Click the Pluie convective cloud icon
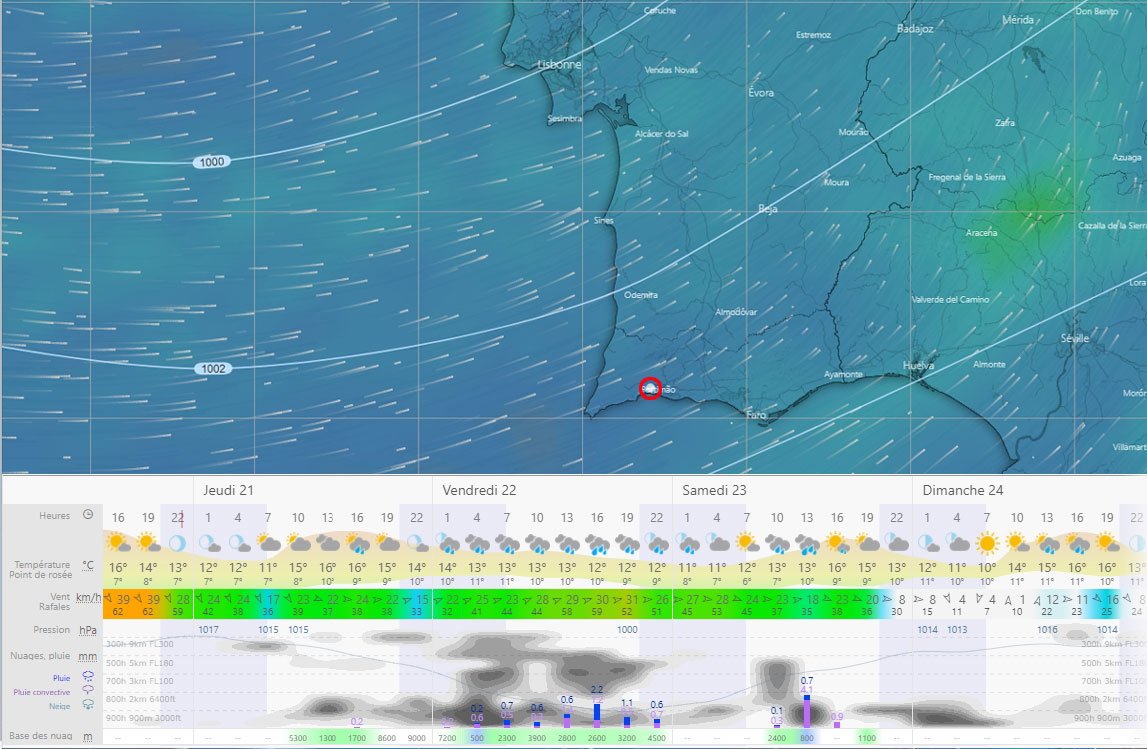Image resolution: width=1147 pixels, height=749 pixels. tap(88, 690)
